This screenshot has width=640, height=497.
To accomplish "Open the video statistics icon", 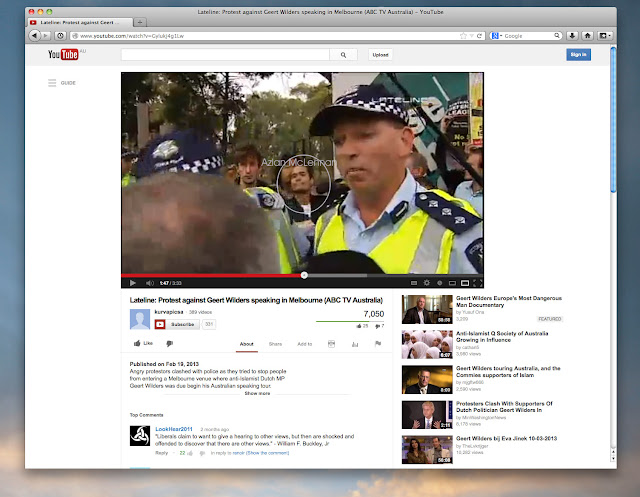I will (x=355, y=344).
